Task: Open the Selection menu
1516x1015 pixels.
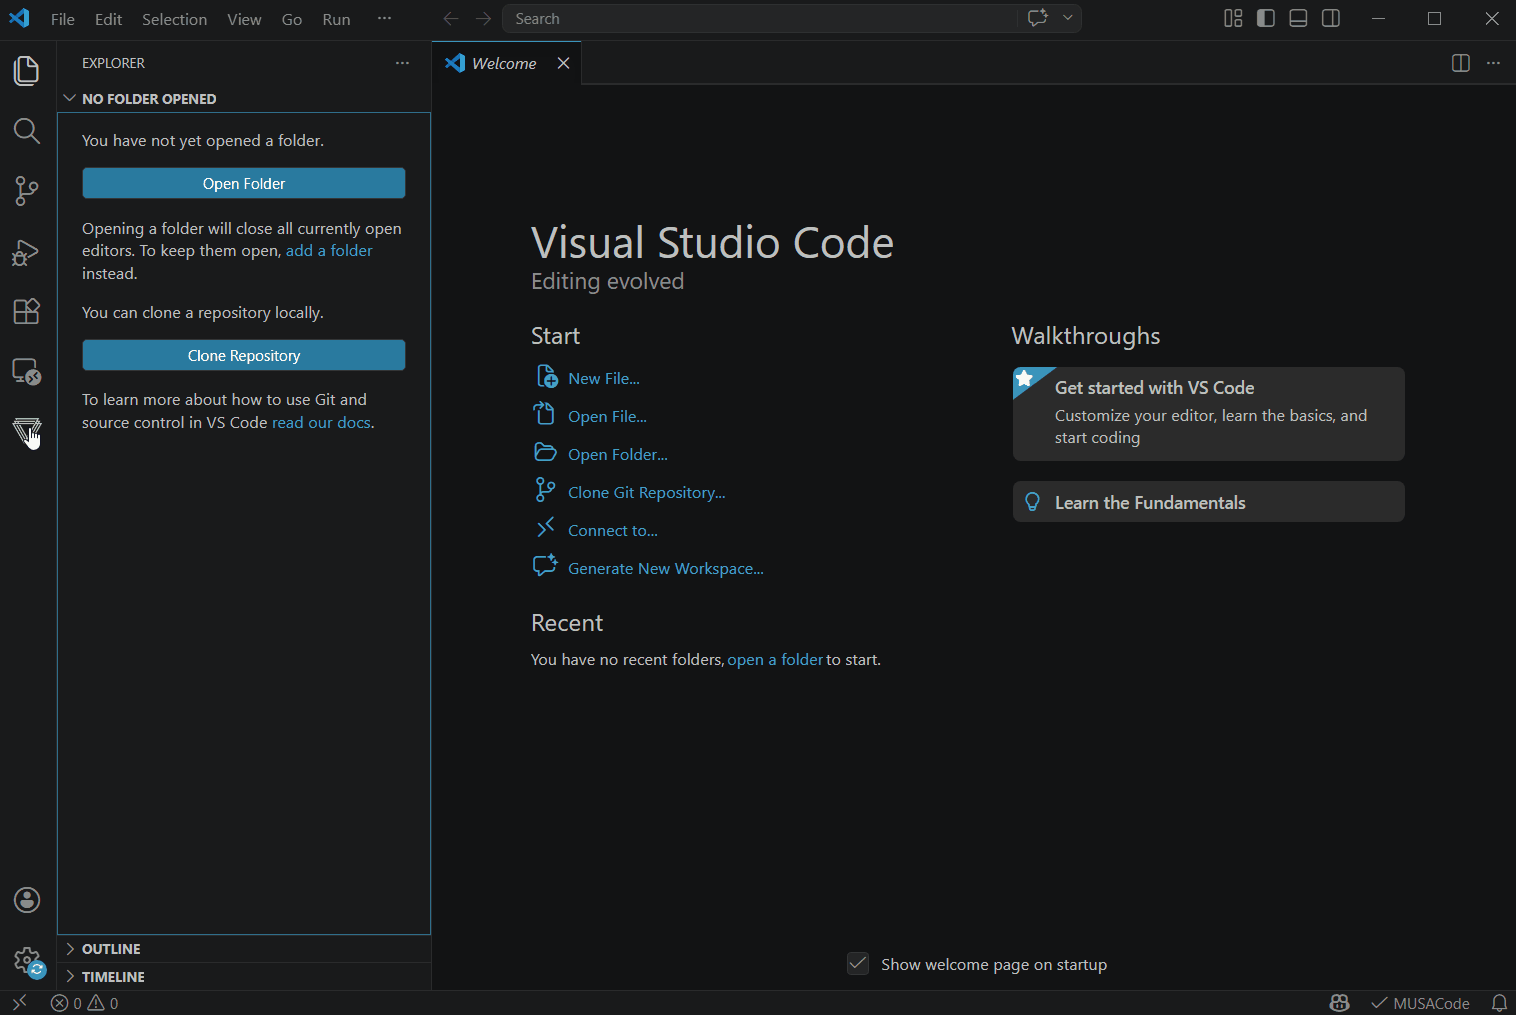Action: coord(174,19)
